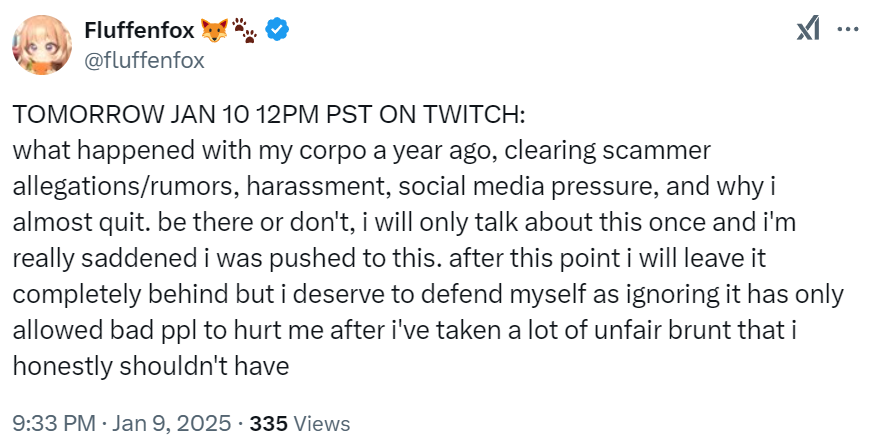This screenshot has height=442, width=870.
Task: Click the "allegations/rumors, harassment" text line
Action: tap(393, 187)
